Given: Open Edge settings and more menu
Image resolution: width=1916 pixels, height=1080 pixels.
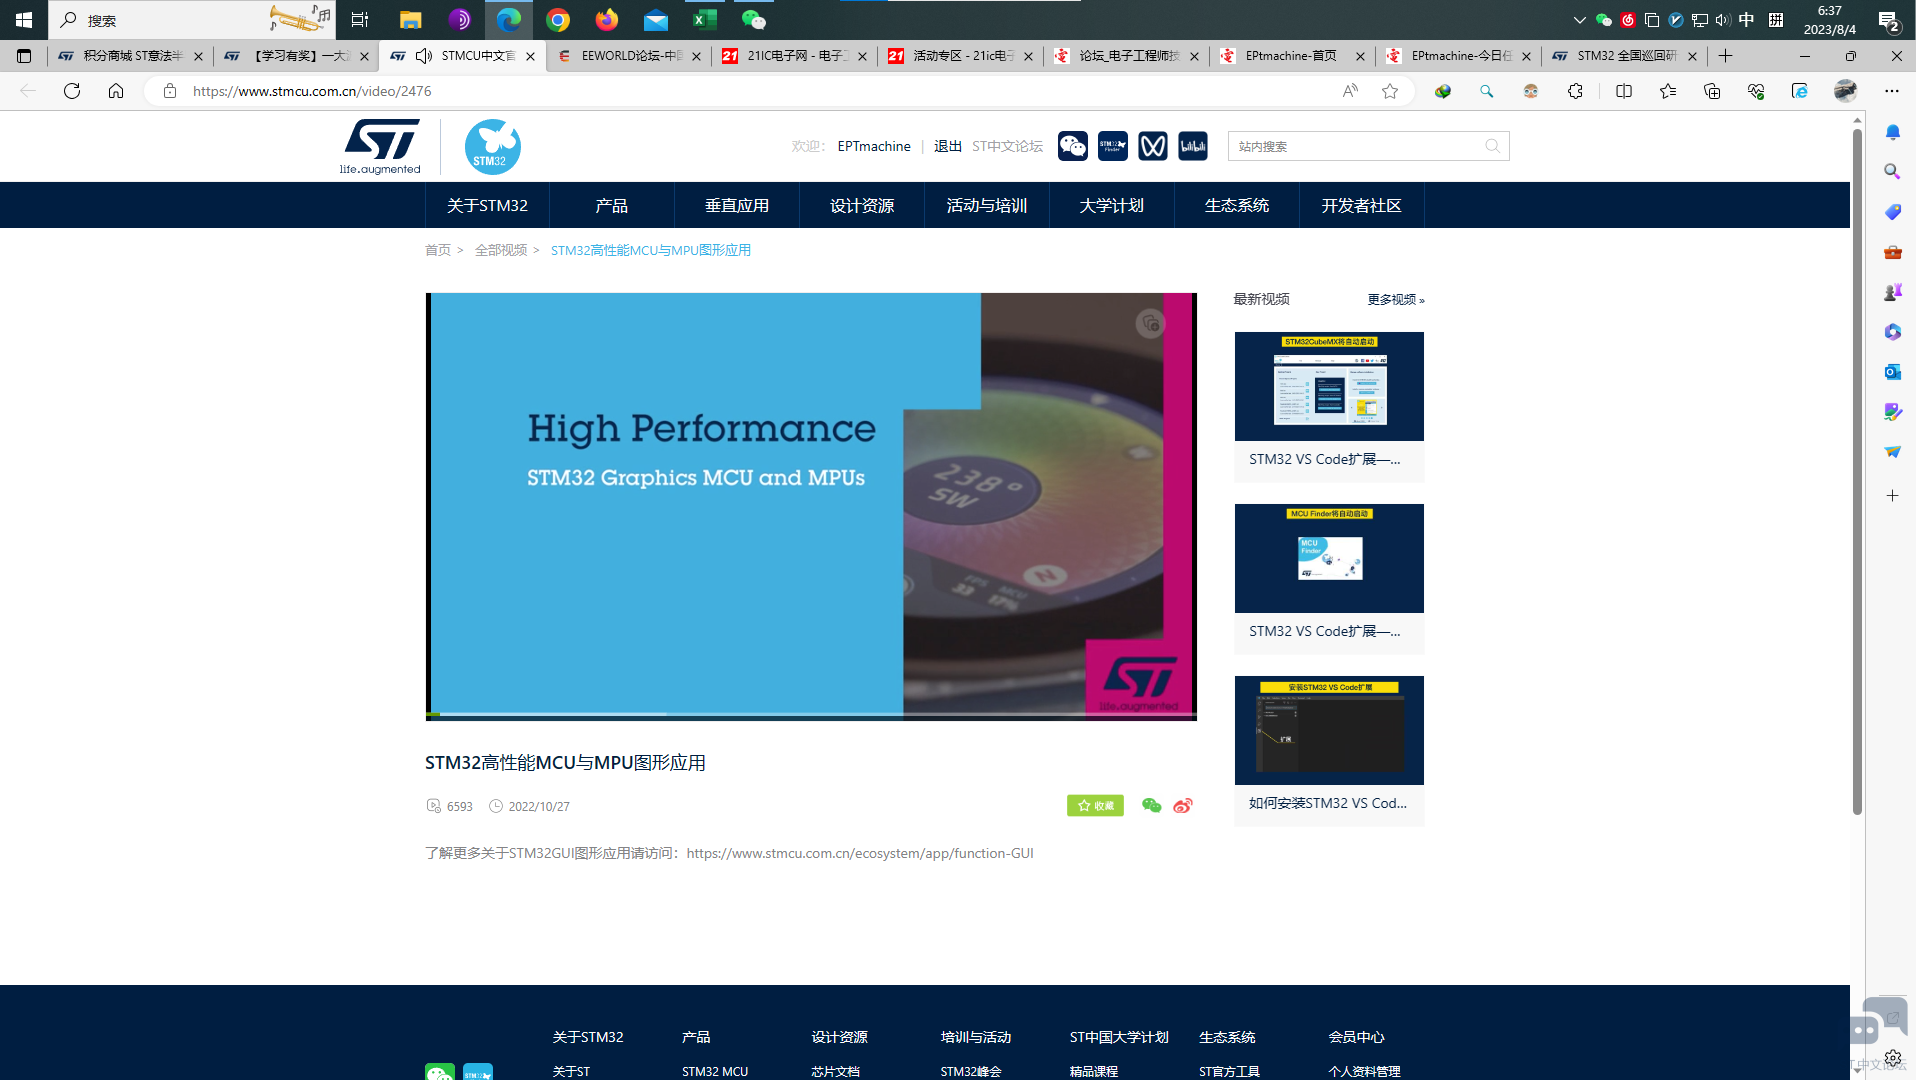Looking at the screenshot, I should click(x=1891, y=91).
